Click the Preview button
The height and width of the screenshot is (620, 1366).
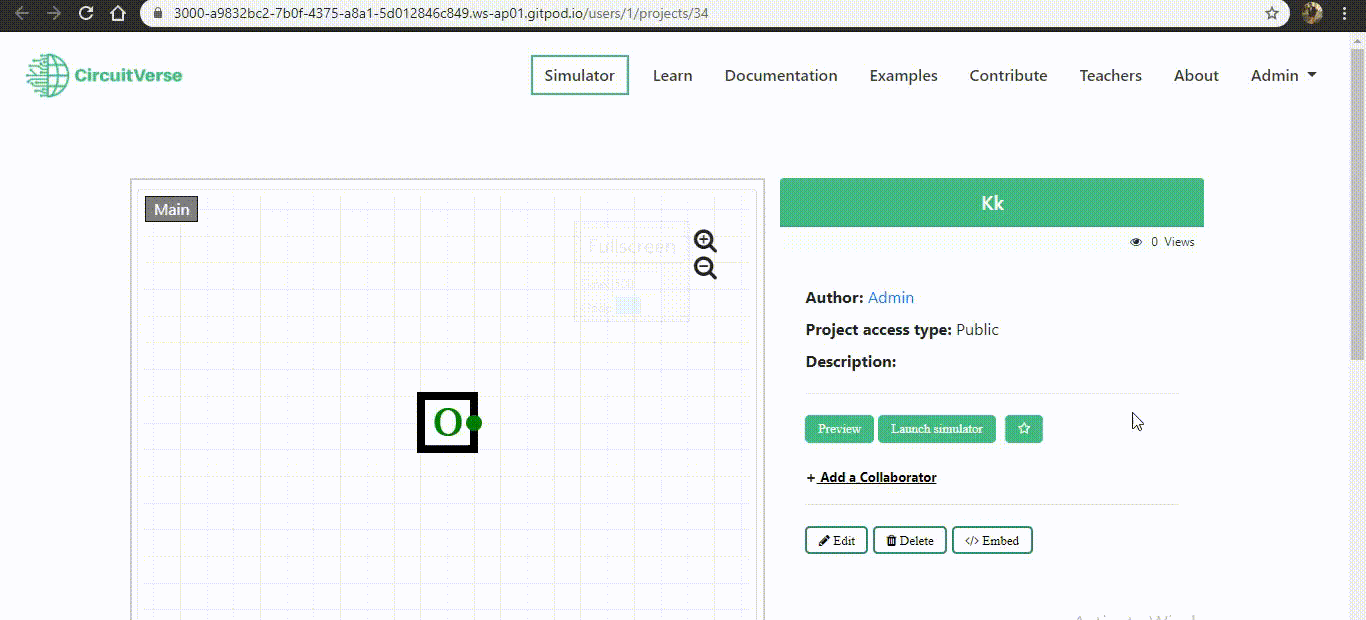click(x=839, y=429)
